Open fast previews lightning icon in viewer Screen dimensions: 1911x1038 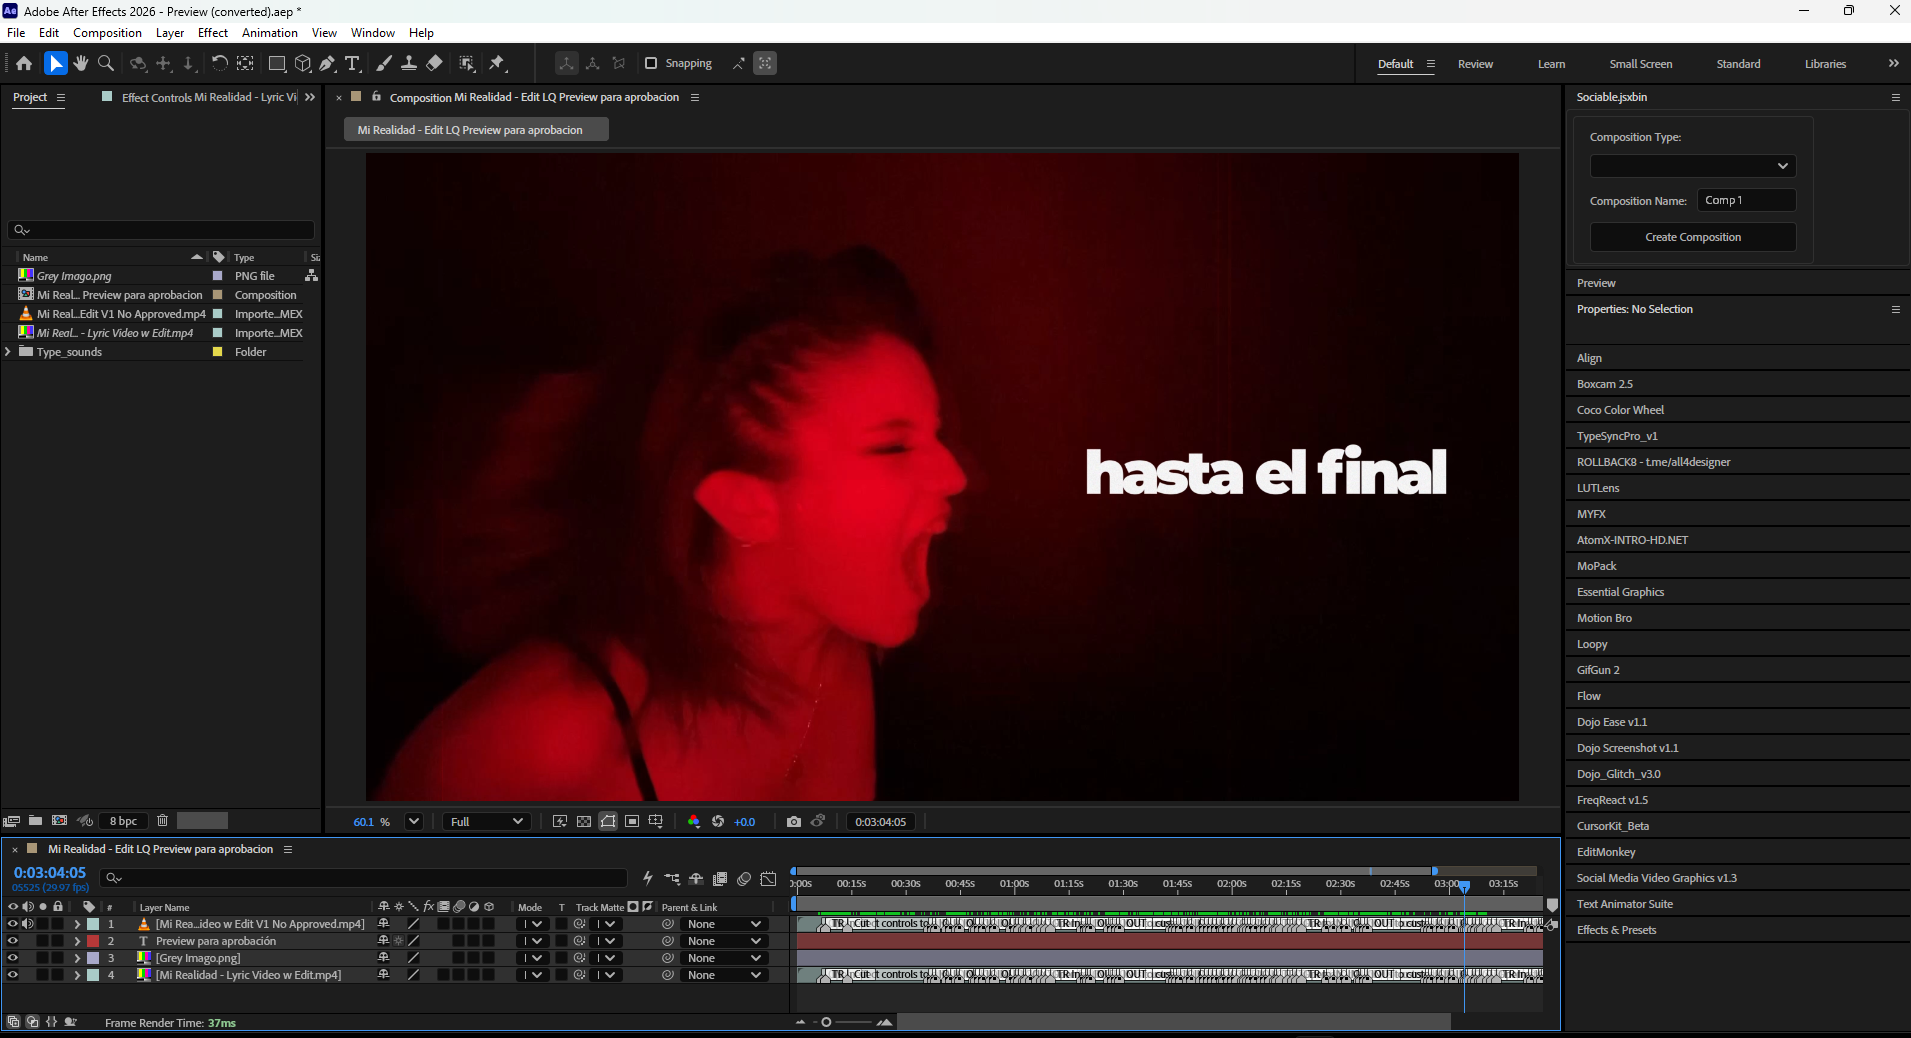coord(560,822)
